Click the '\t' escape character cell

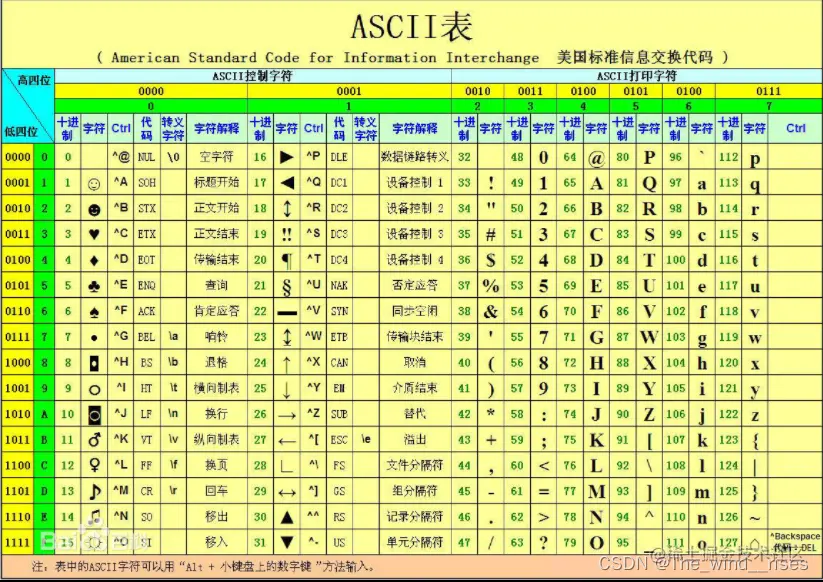pos(173,388)
